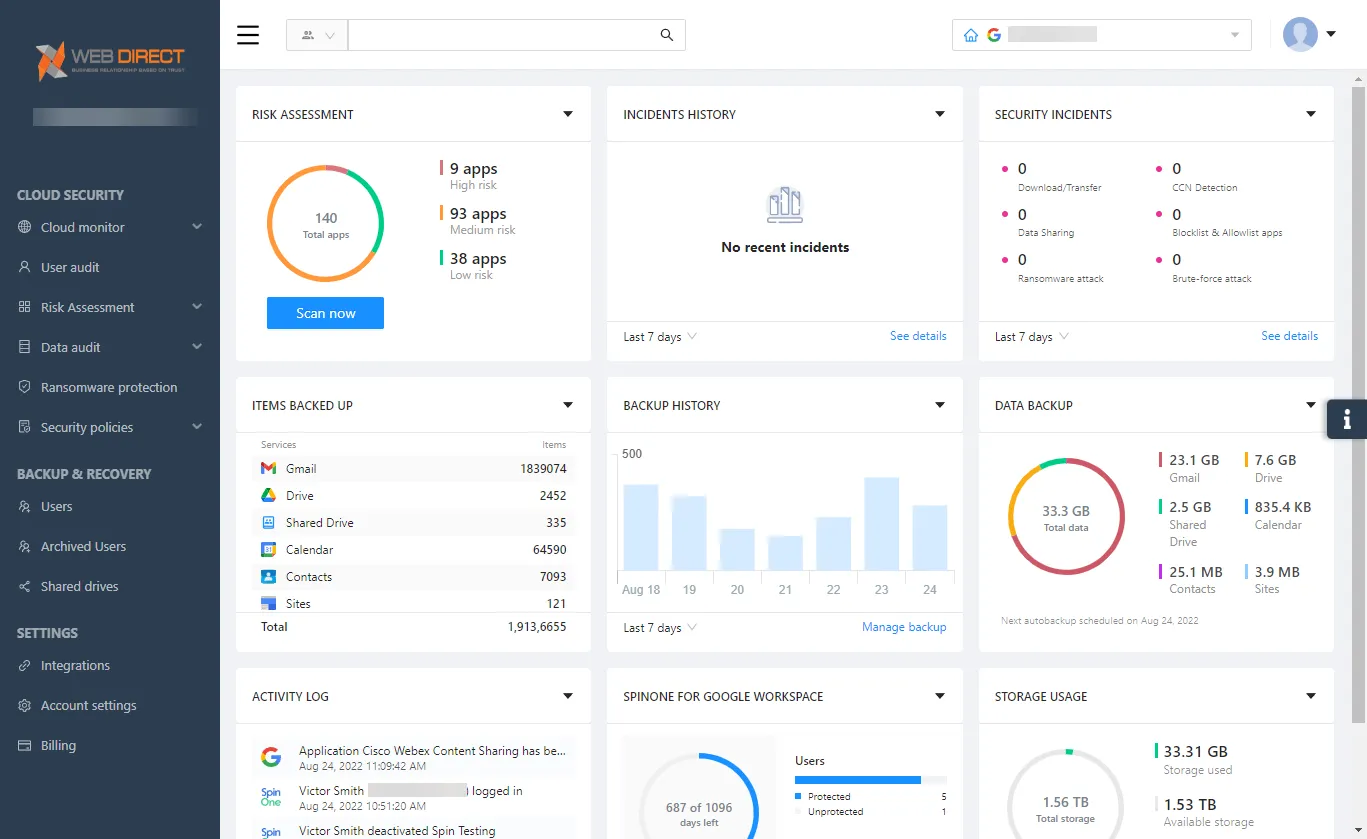Click the Archived Users icon
1367x839 pixels.
pos(25,546)
